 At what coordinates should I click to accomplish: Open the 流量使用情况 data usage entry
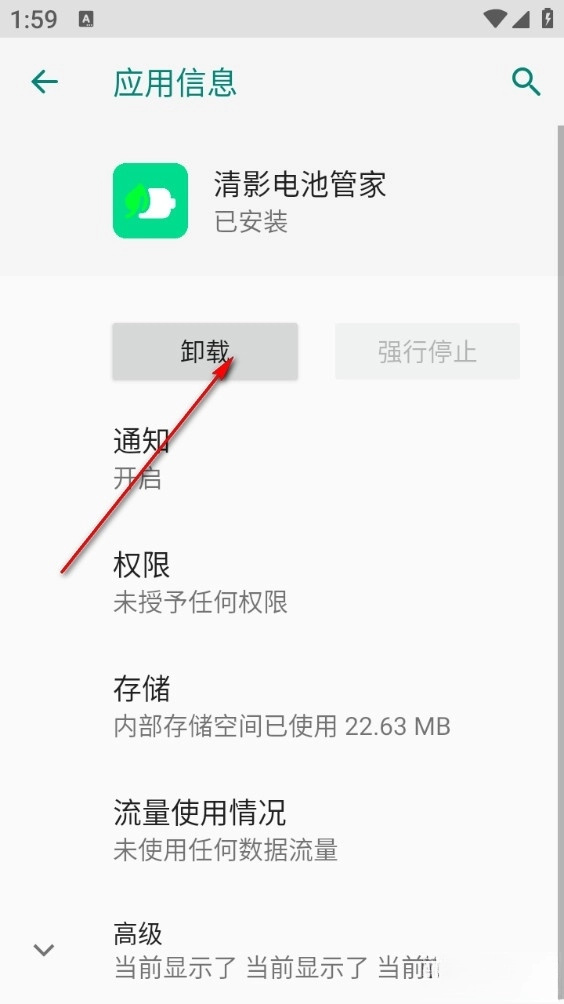(282, 830)
